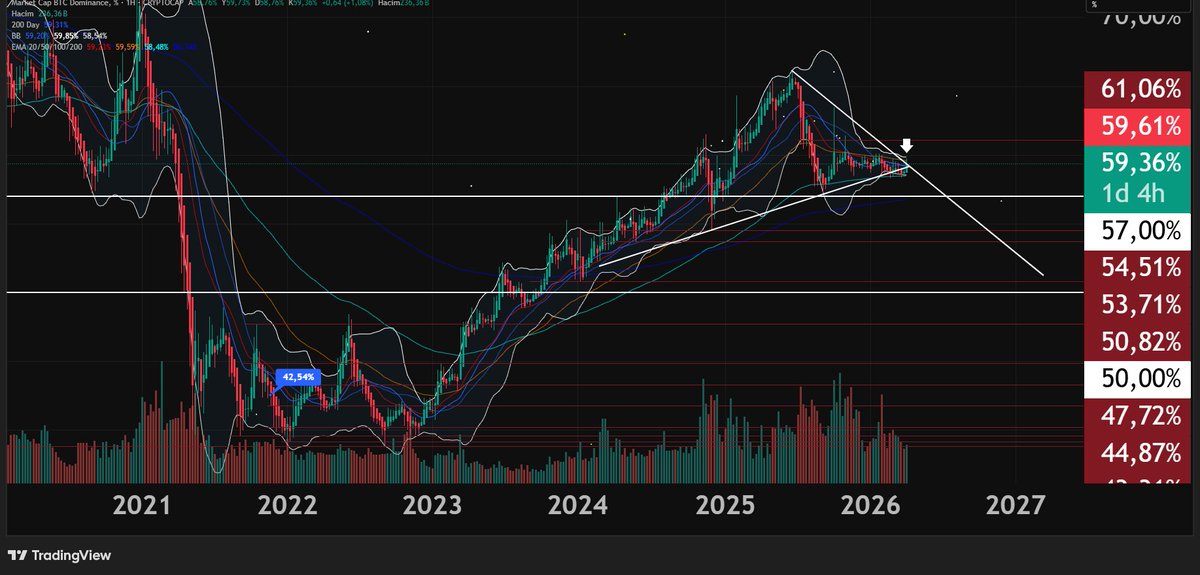Click the 2024 time axis label
The image size is (1200, 575).
(x=578, y=505)
